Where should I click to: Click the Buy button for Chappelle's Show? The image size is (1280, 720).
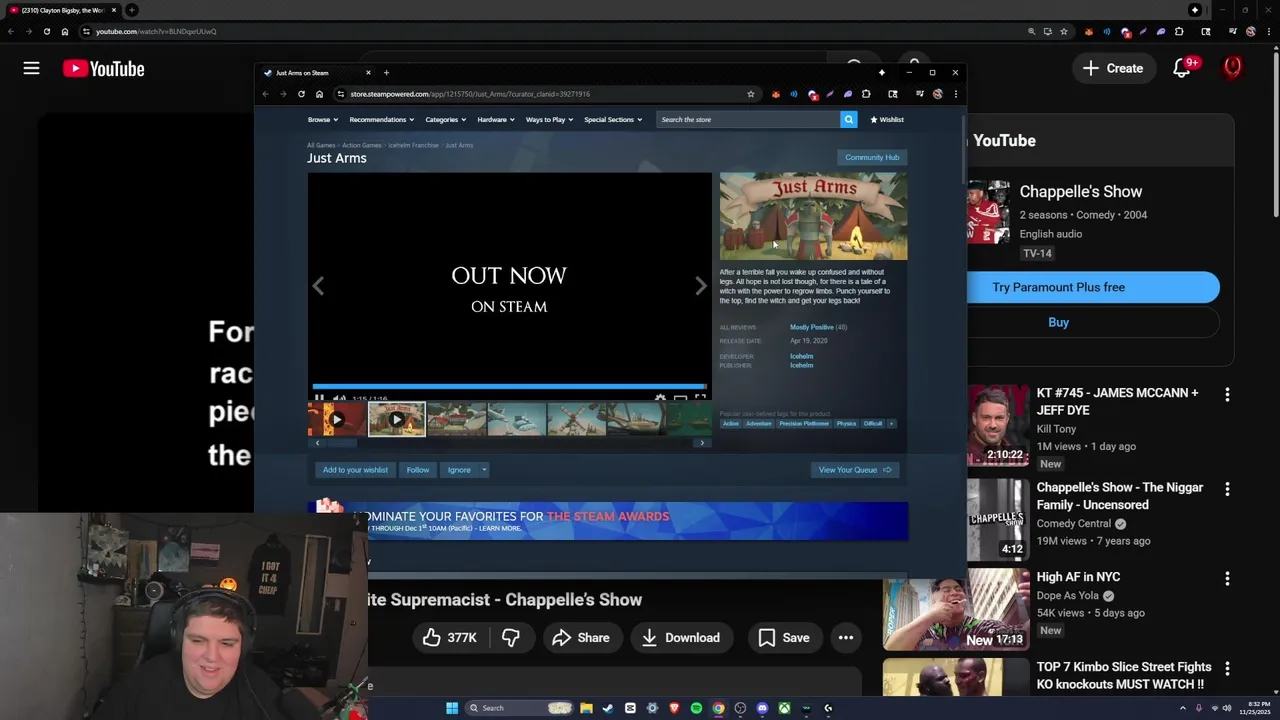pos(1093,322)
